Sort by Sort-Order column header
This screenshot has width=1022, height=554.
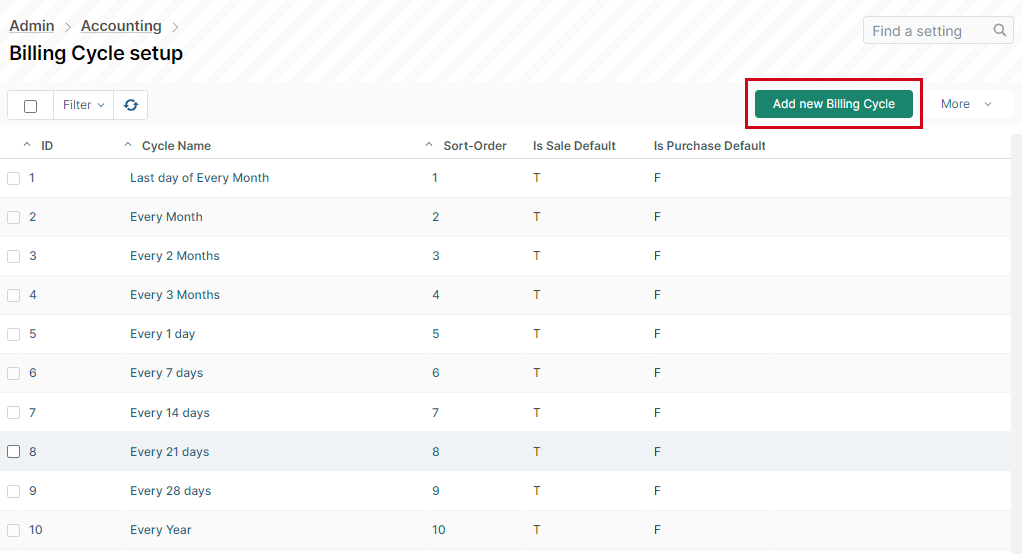[474, 145]
